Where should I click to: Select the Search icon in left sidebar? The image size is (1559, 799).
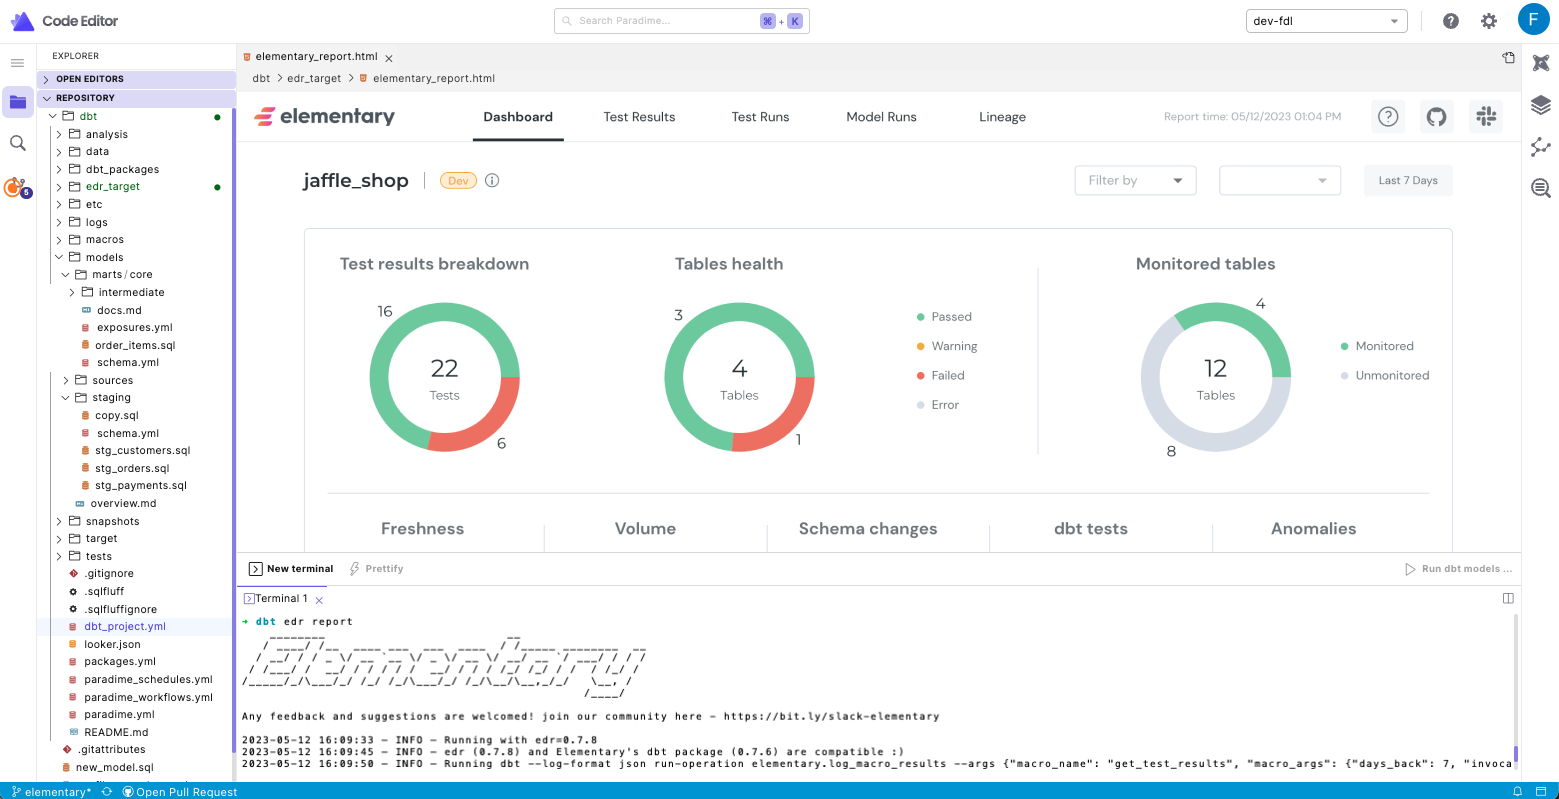[x=18, y=144]
